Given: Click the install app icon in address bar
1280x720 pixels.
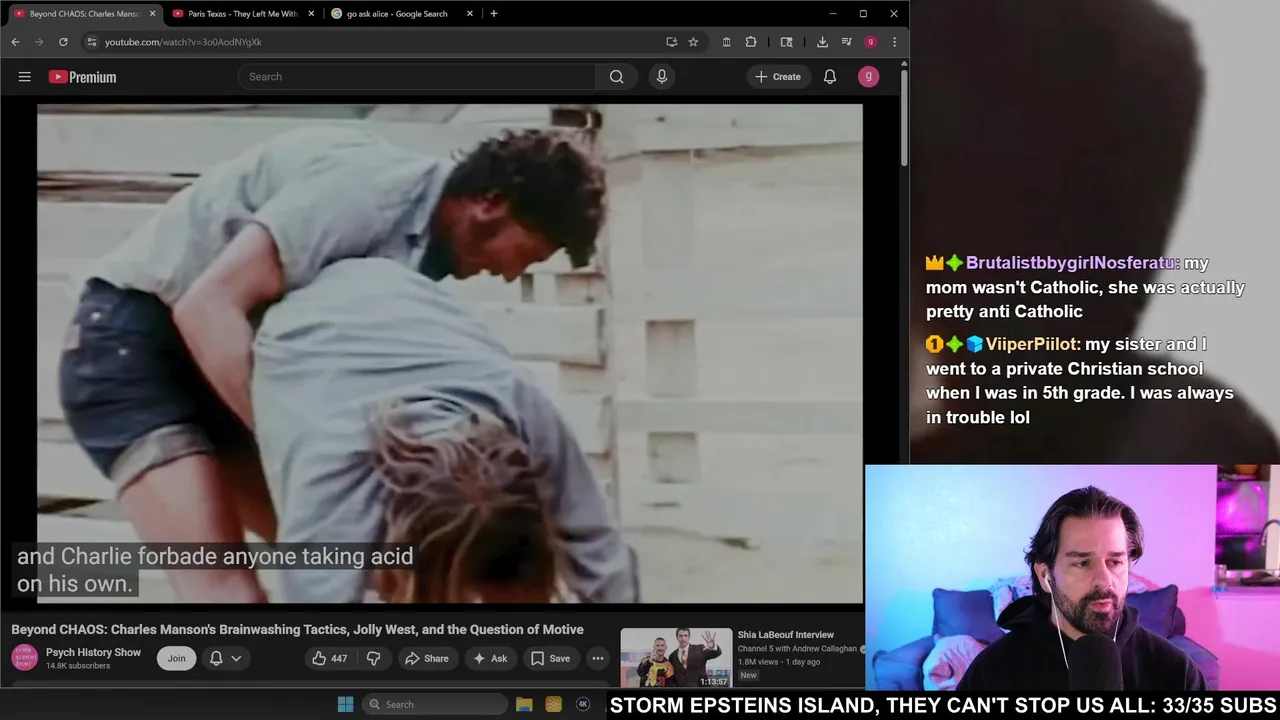Looking at the screenshot, I should [x=671, y=42].
